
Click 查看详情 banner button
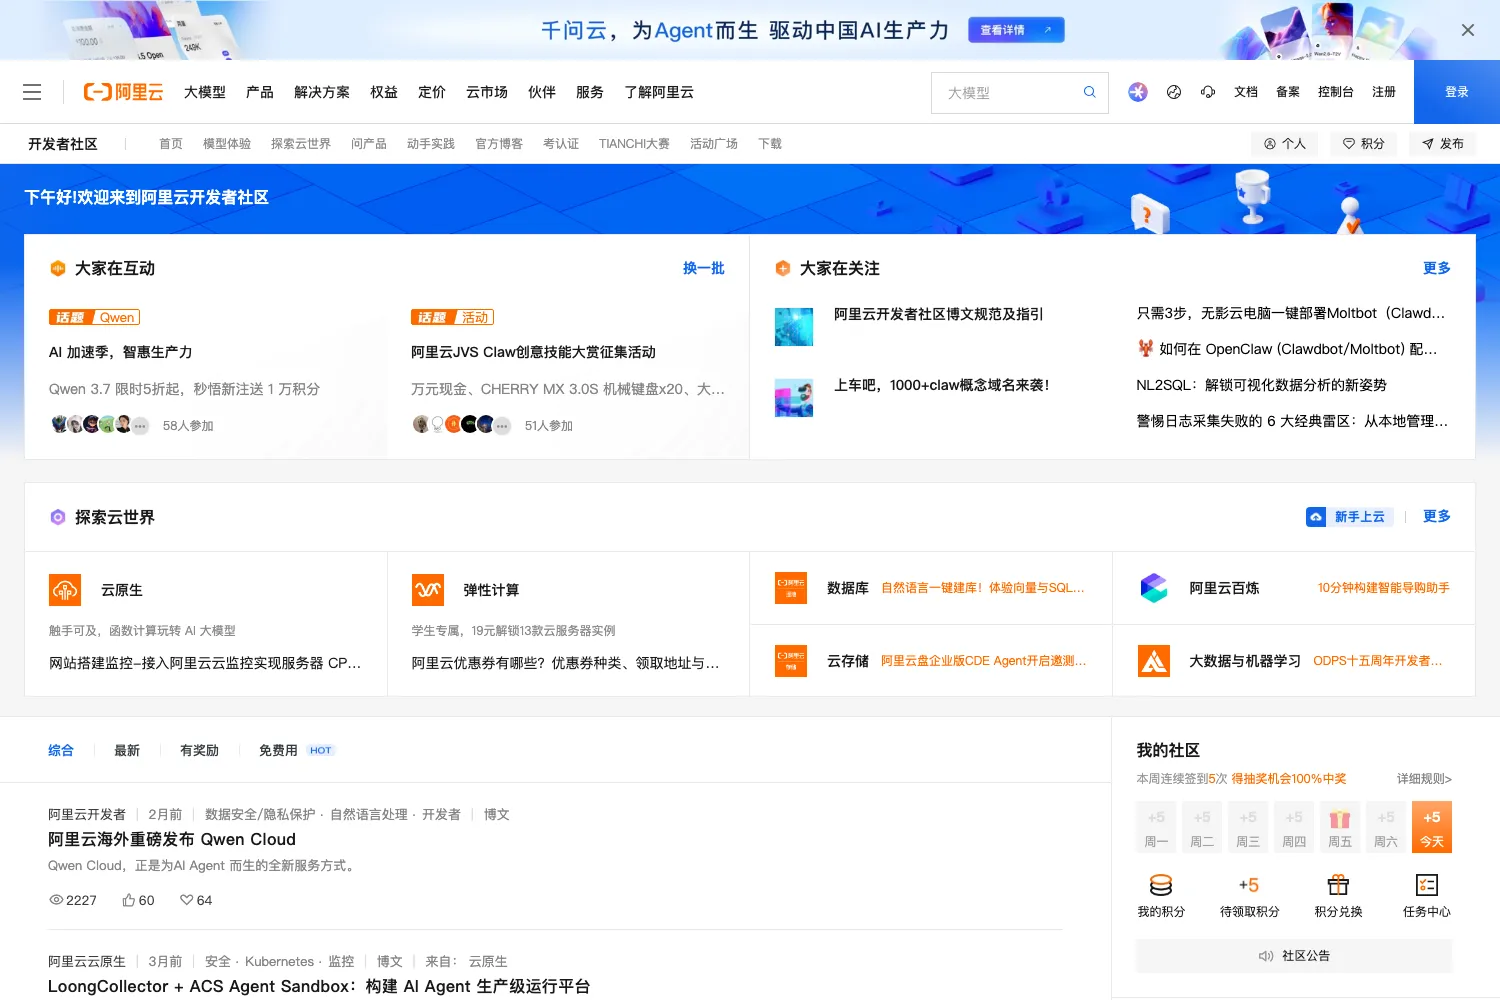pyautogui.click(x=1016, y=30)
